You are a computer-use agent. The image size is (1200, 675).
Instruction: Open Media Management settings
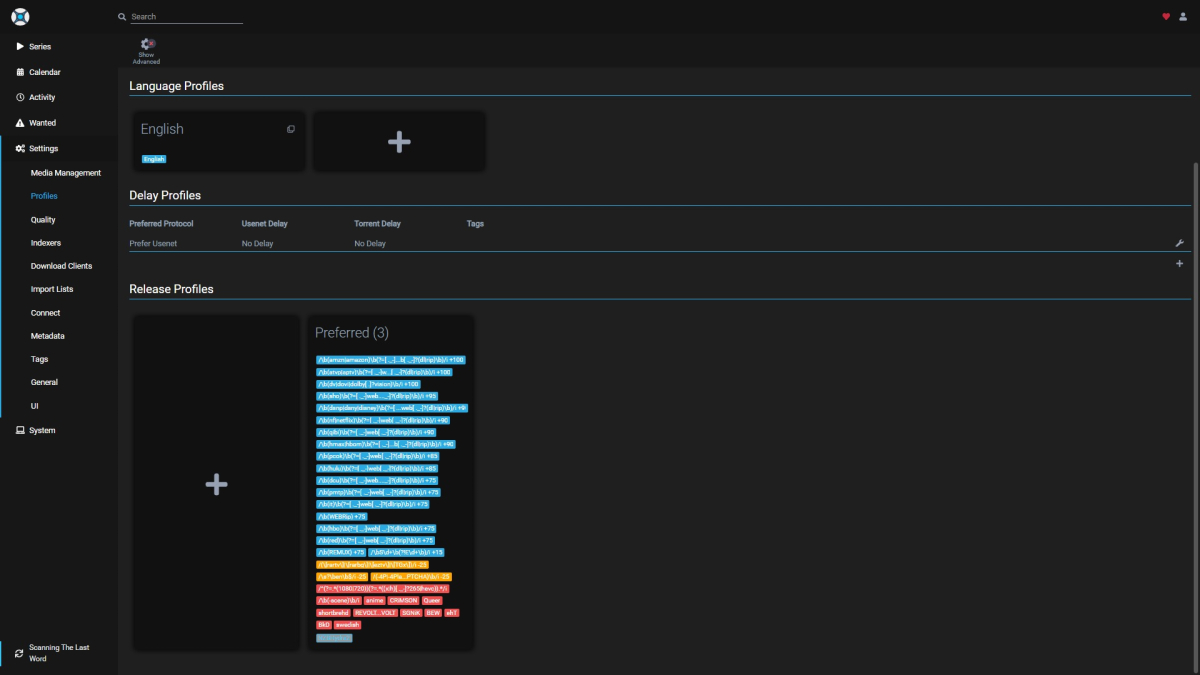[66, 172]
